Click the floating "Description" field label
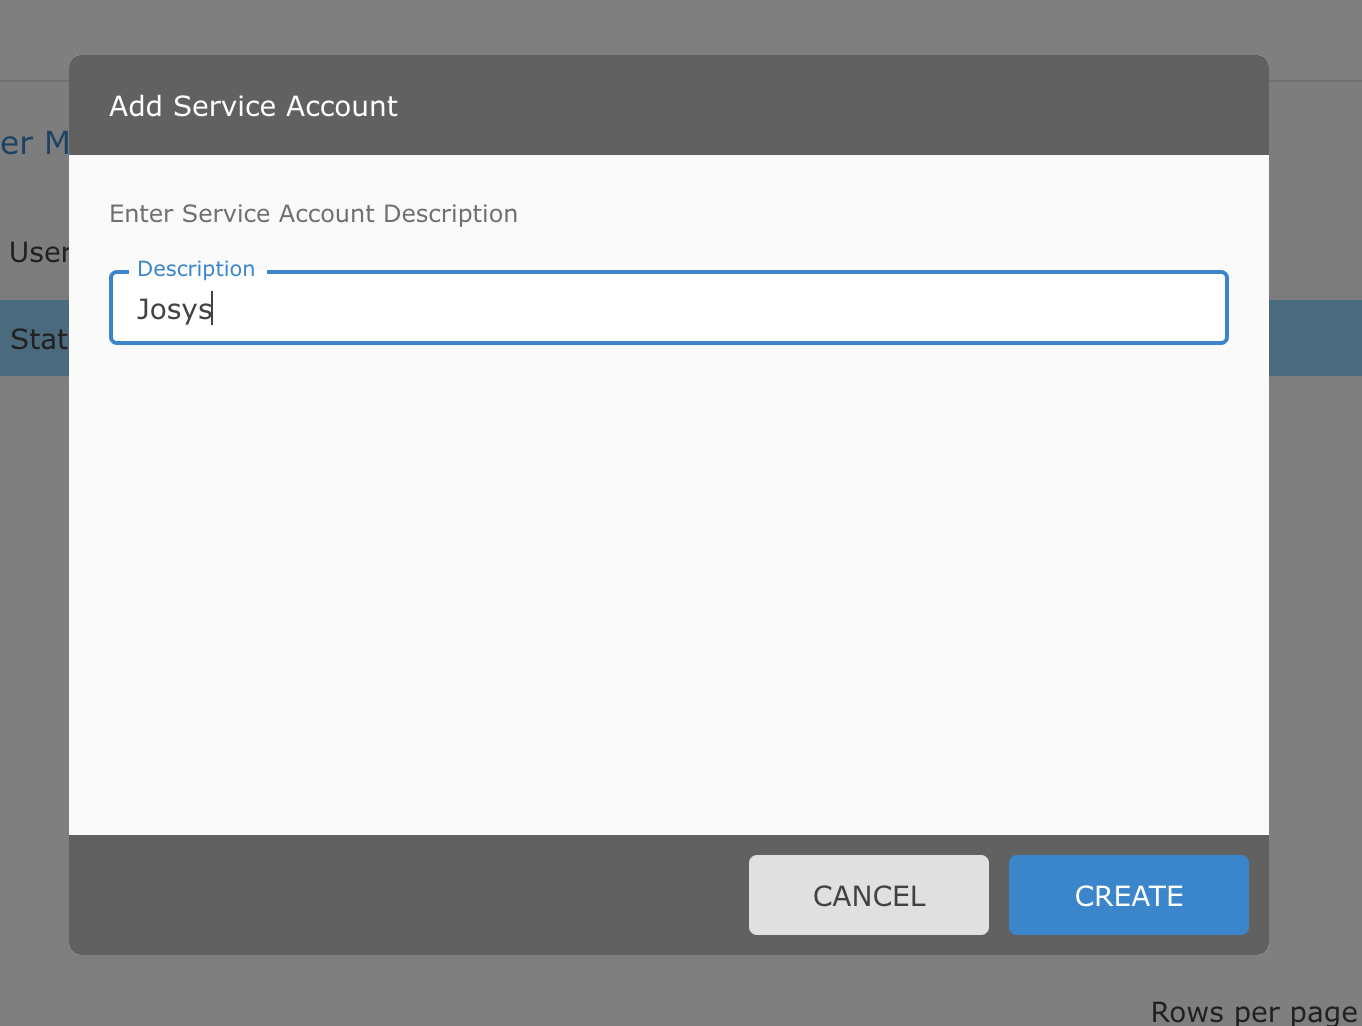The width and height of the screenshot is (1362, 1026). click(x=196, y=269)
